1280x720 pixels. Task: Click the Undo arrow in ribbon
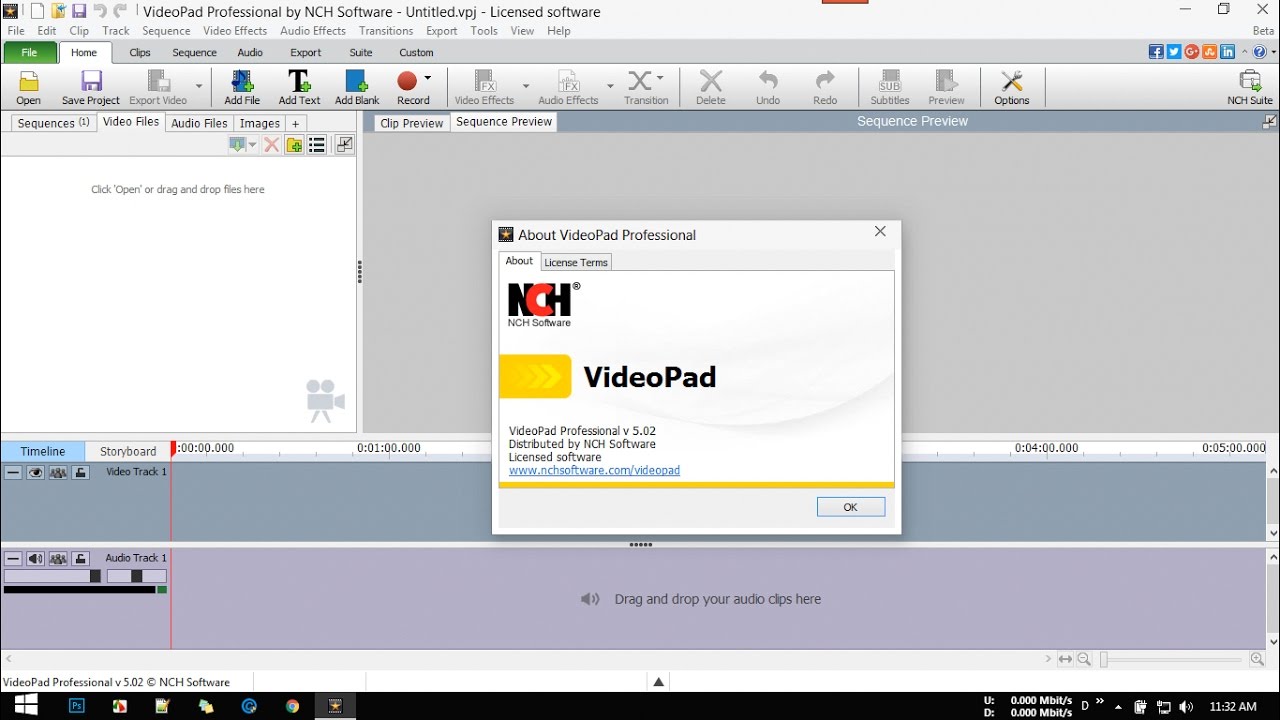pos(768,81)
